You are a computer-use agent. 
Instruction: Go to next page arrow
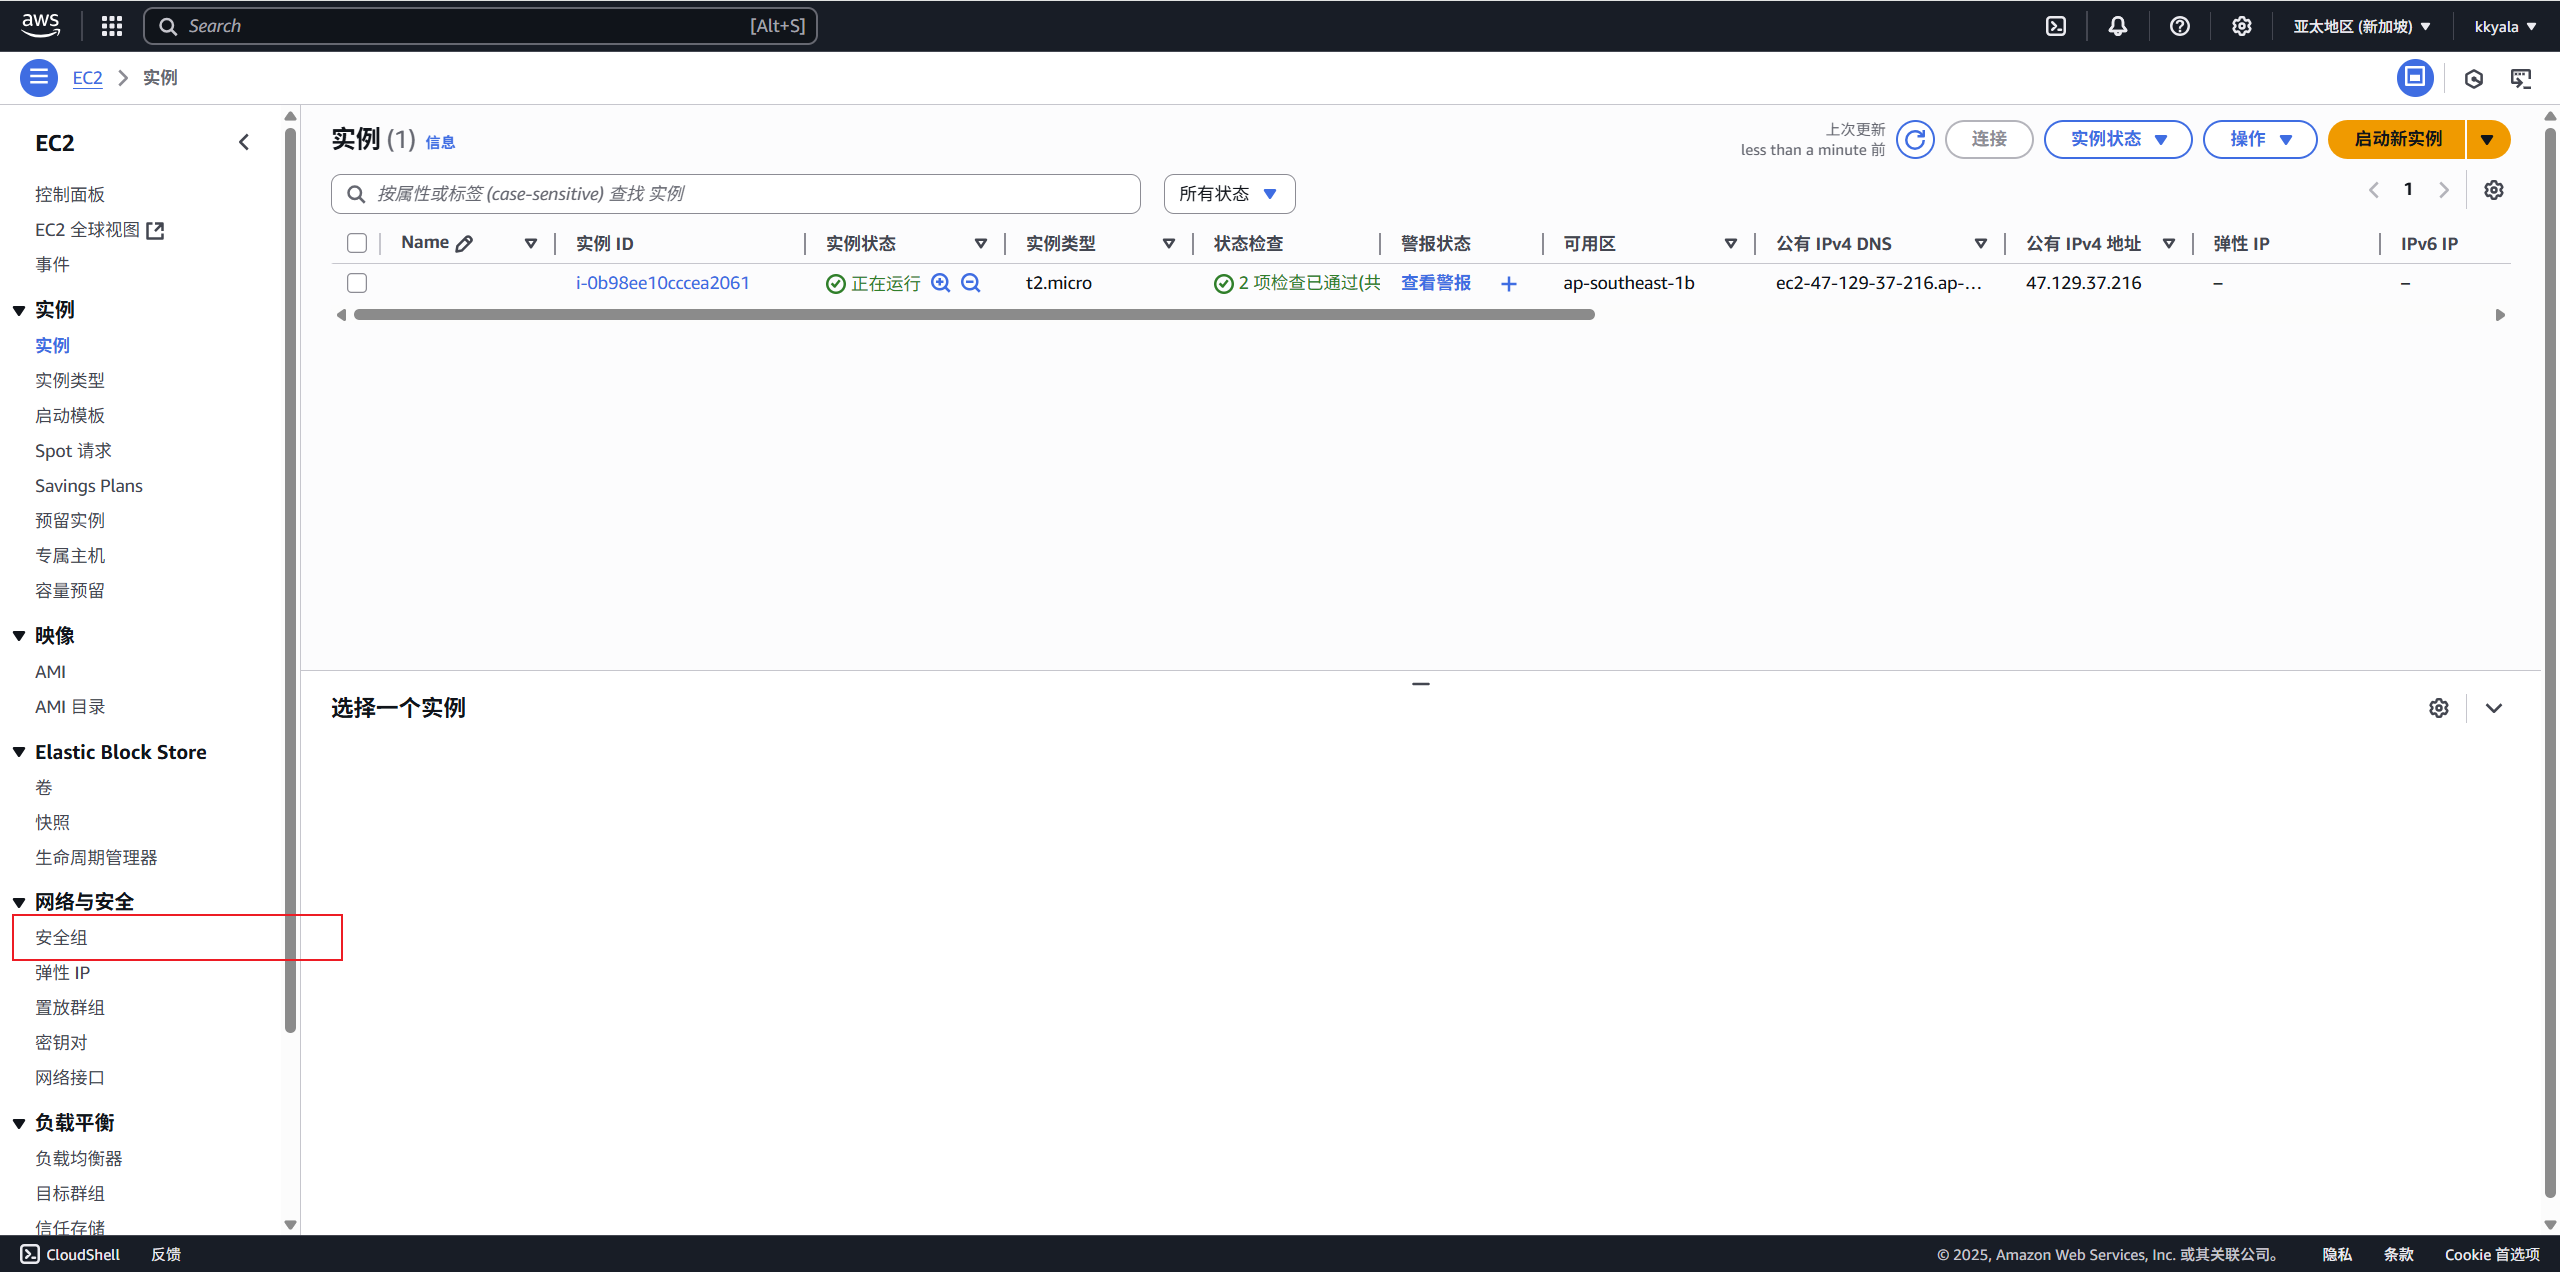[2444, 190]
